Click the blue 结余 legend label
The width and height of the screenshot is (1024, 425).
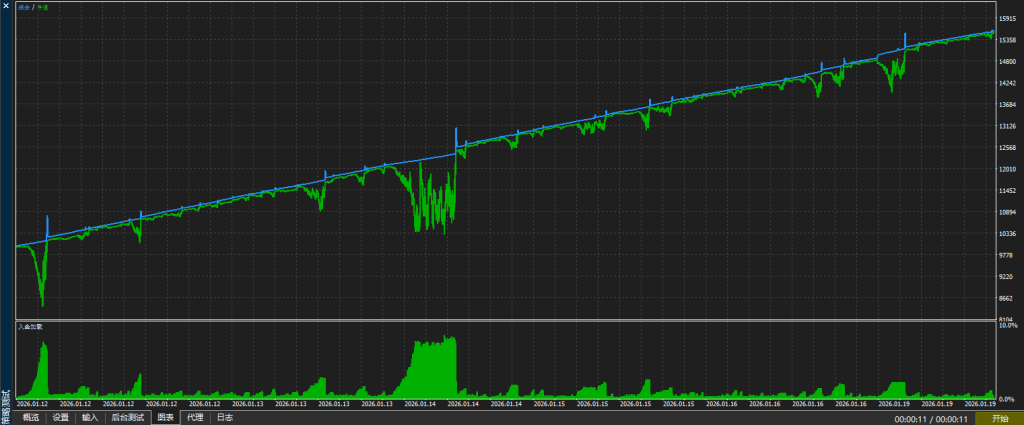[x=23, y=8]
